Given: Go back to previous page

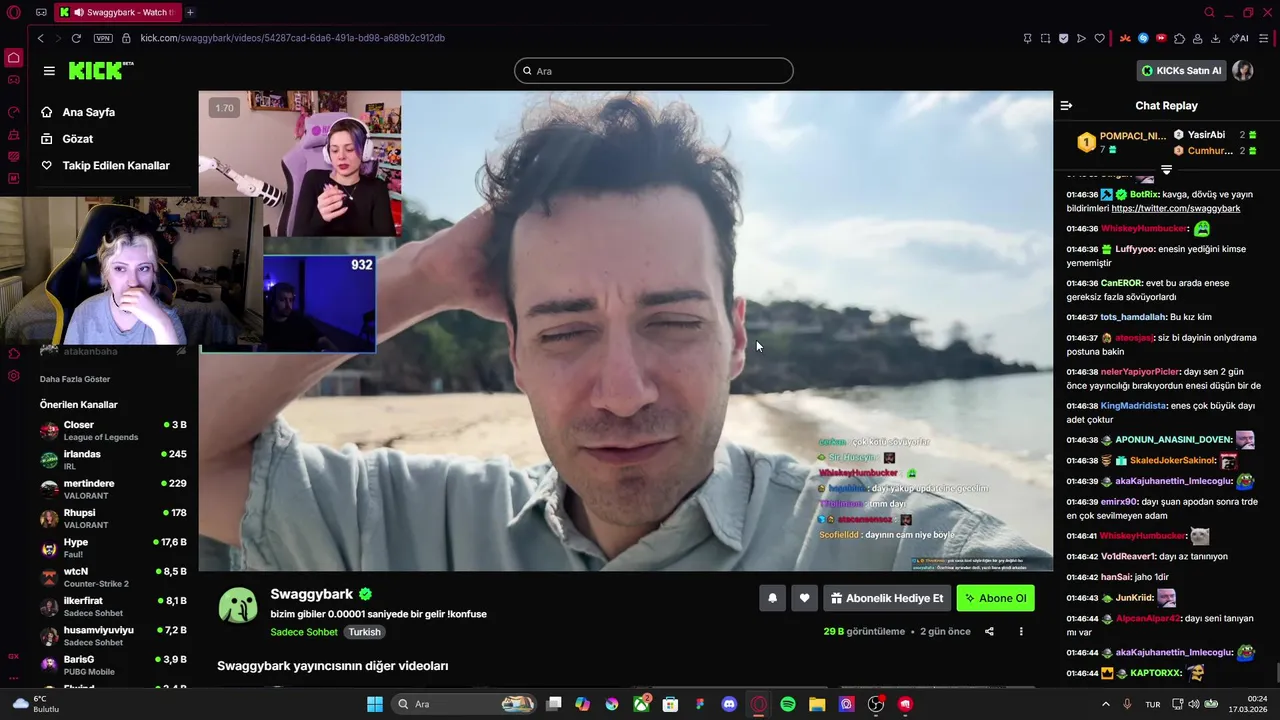Looking at the screenshot, I should (x=40, y=38).
